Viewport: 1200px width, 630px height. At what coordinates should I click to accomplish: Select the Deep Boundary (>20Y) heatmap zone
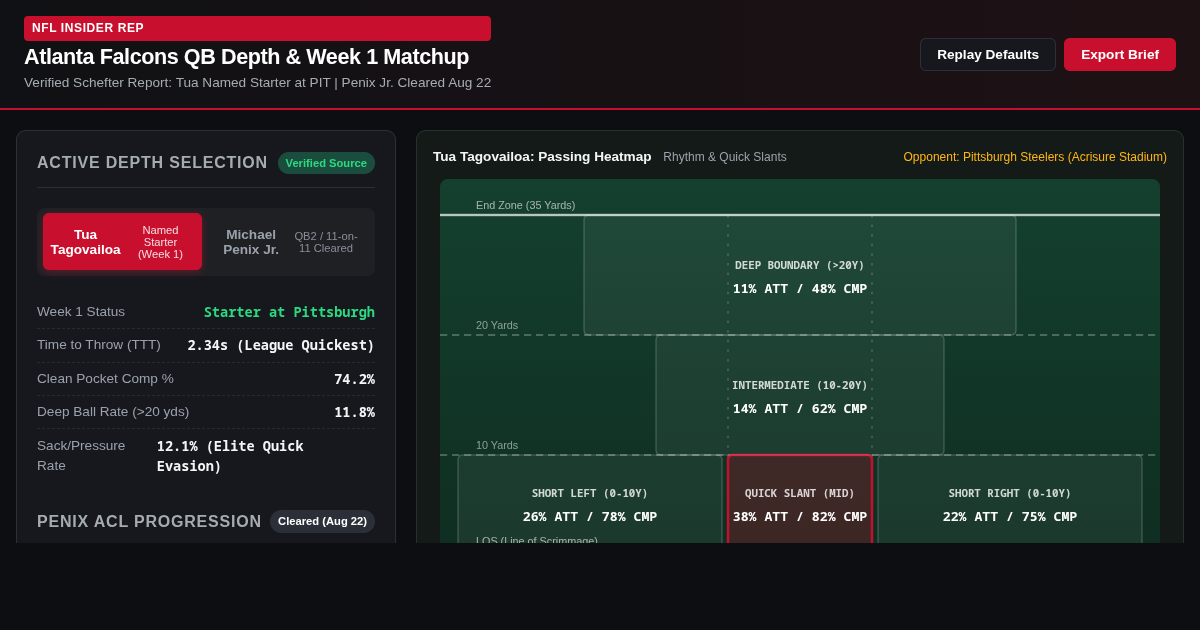click(x=800, y=275)
